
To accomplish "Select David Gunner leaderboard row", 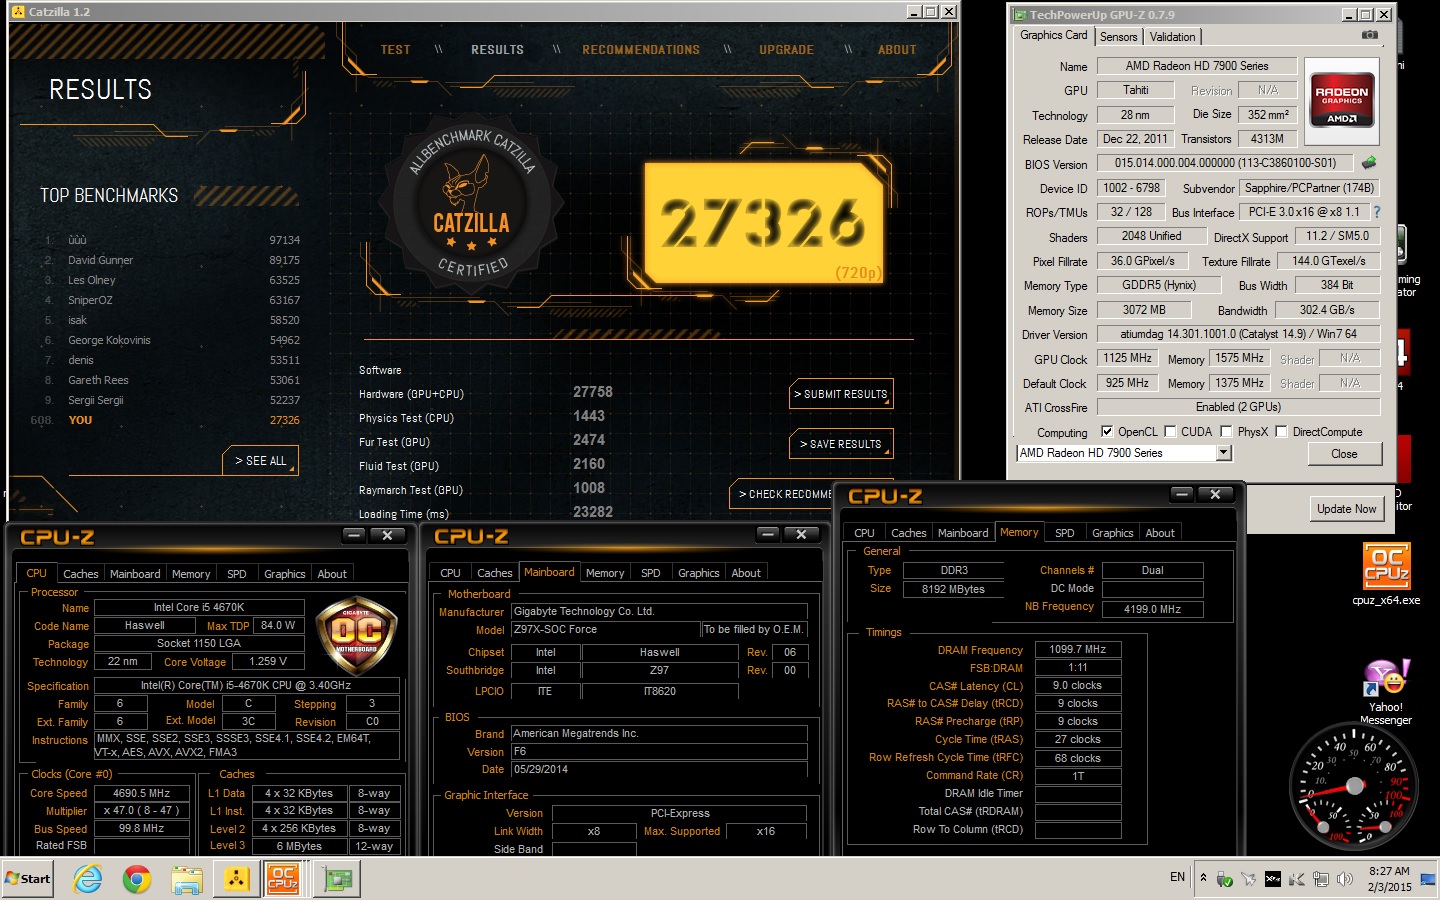I will (x=170, y=260).
